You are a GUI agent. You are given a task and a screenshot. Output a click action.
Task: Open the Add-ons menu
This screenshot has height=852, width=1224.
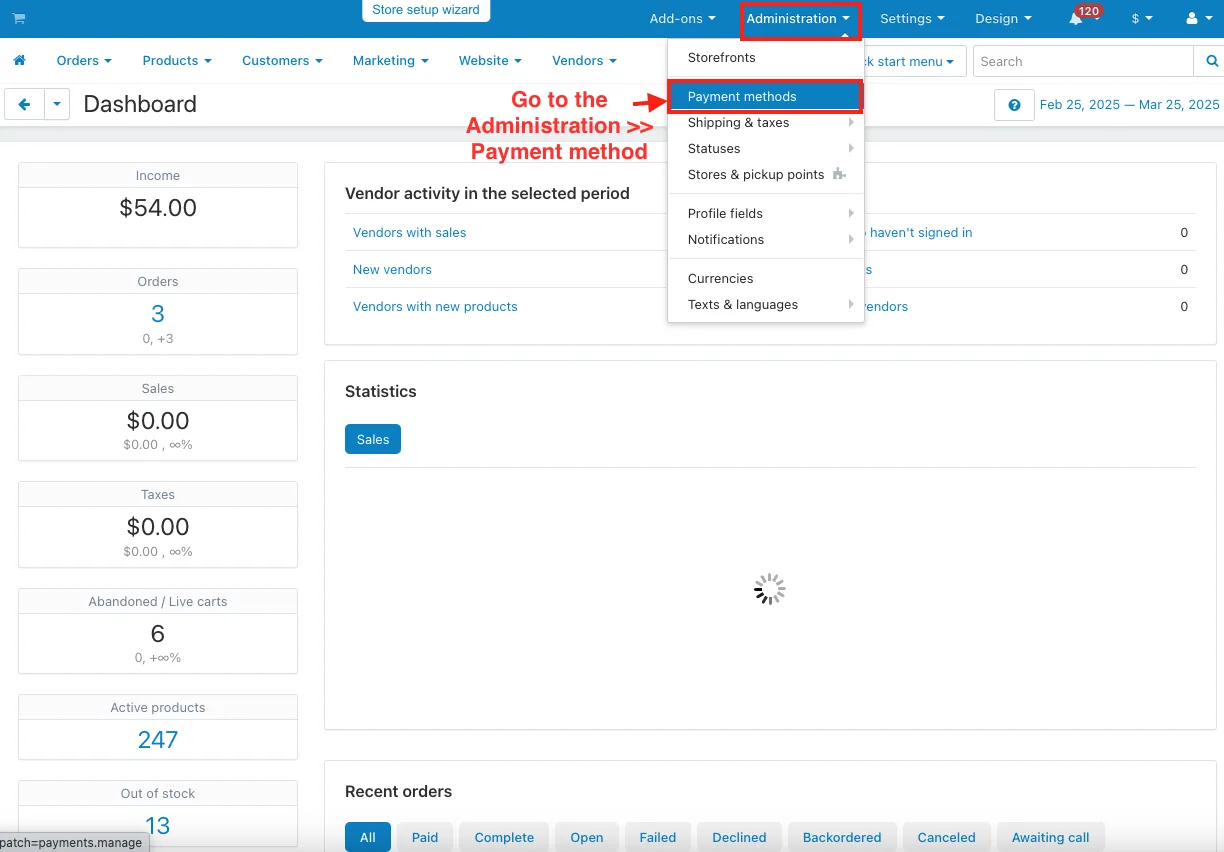click(683, 18)
